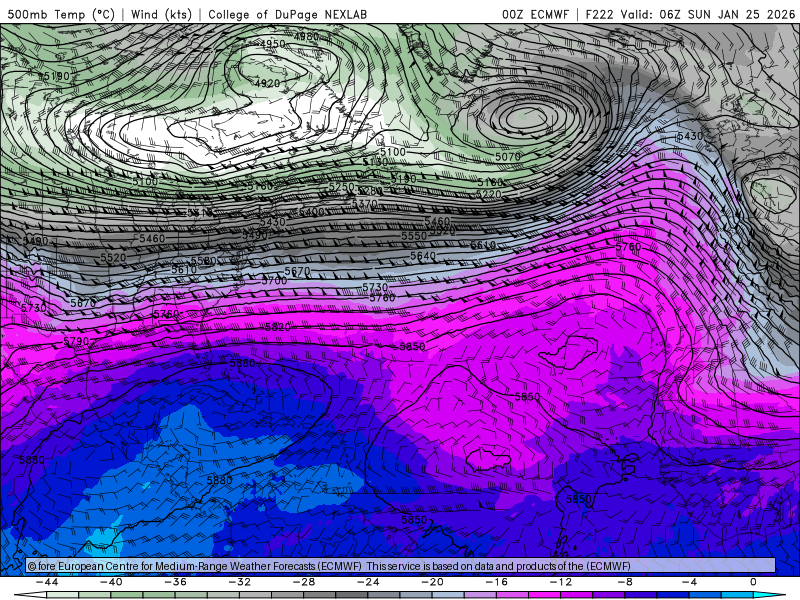
Task: Click the -40 color scale label
Action: 111,582
